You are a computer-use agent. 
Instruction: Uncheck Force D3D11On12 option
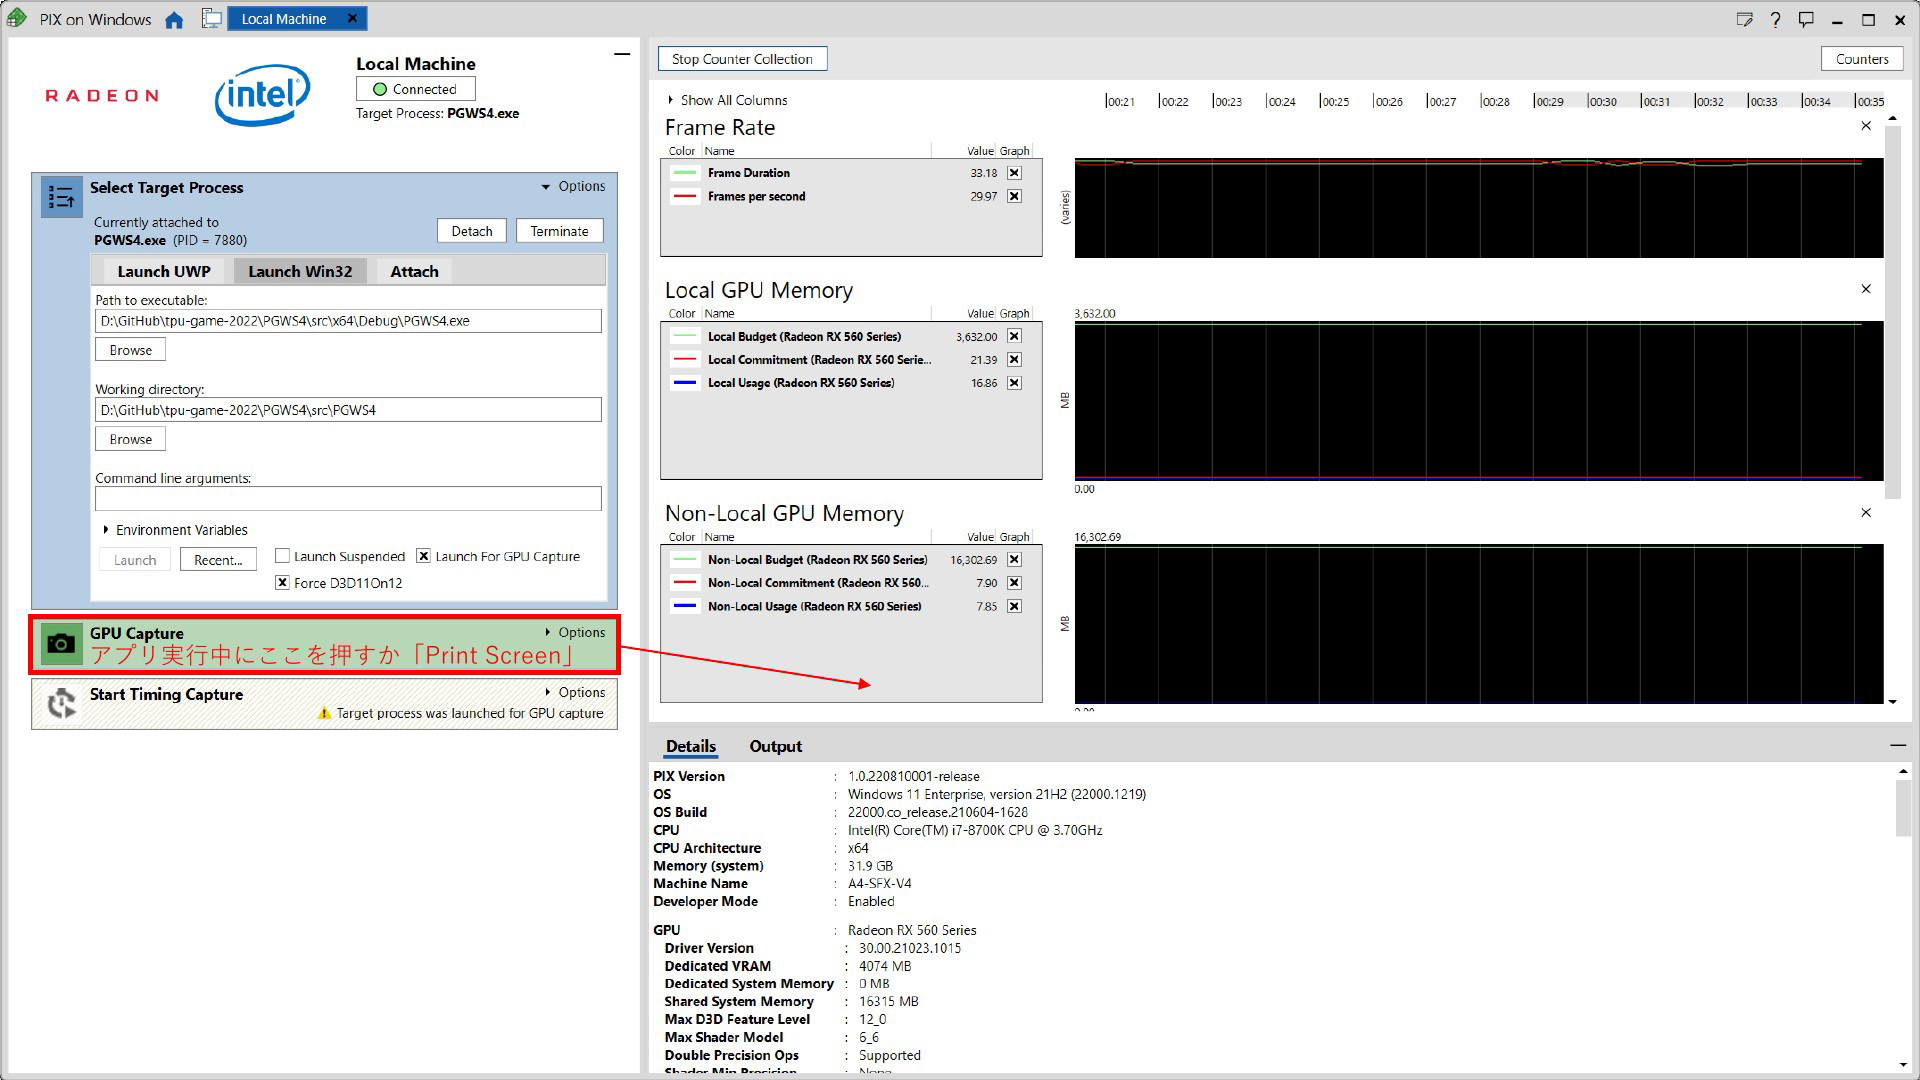pyautogui.click(x=282, y=583)
